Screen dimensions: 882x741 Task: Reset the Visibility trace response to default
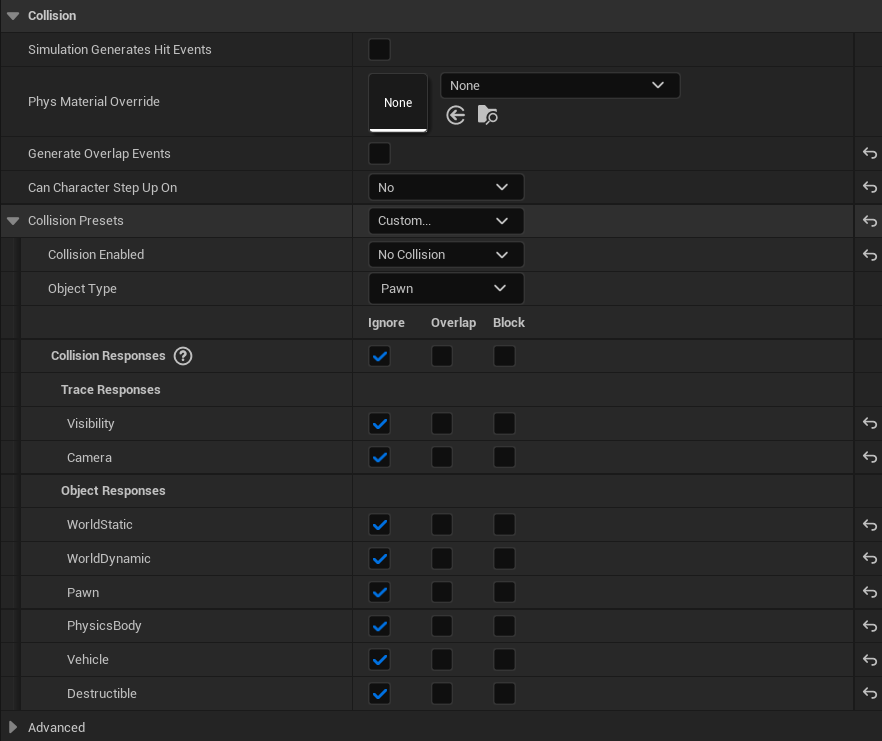869,423
